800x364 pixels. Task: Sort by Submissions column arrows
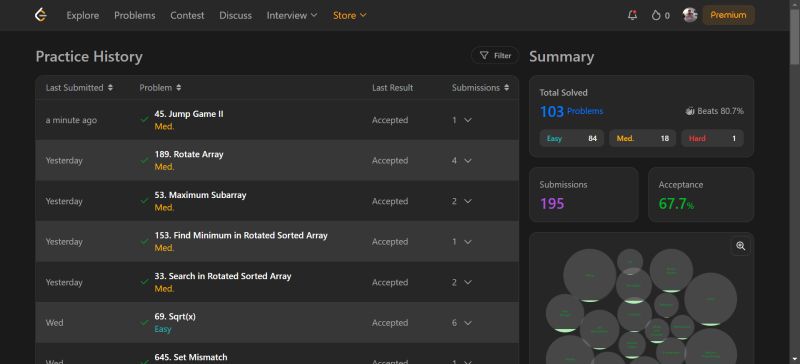[506, 88]
